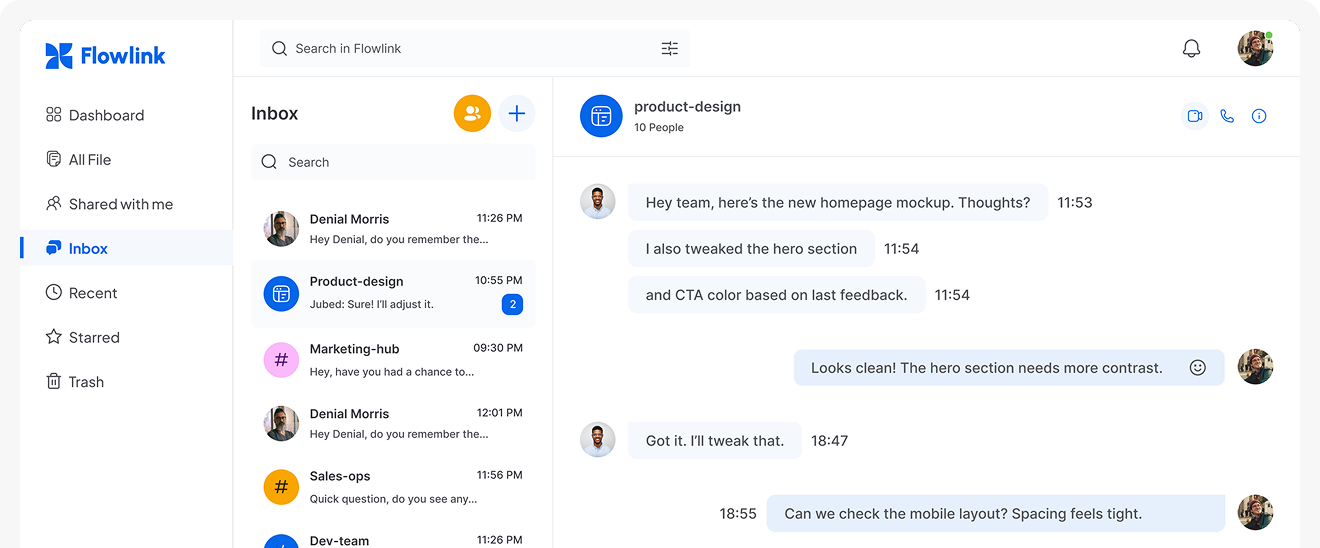This screenshot has width=1320, height=548.
Task: Click message 'I also tweaked the hero section'
Action: point(751,249)
